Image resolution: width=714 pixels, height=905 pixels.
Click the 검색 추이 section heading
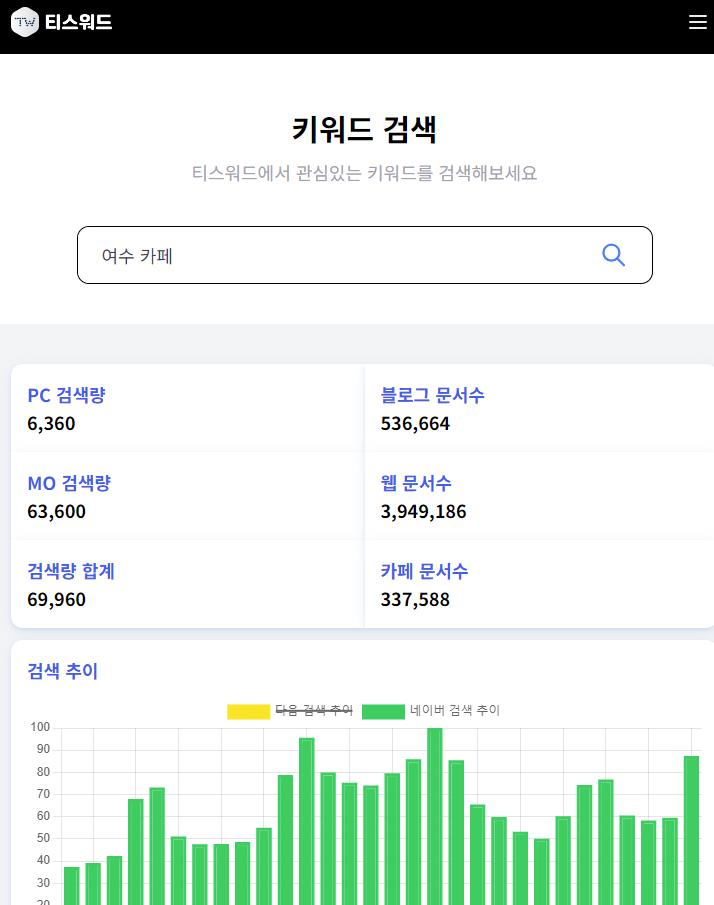point(62,671)
